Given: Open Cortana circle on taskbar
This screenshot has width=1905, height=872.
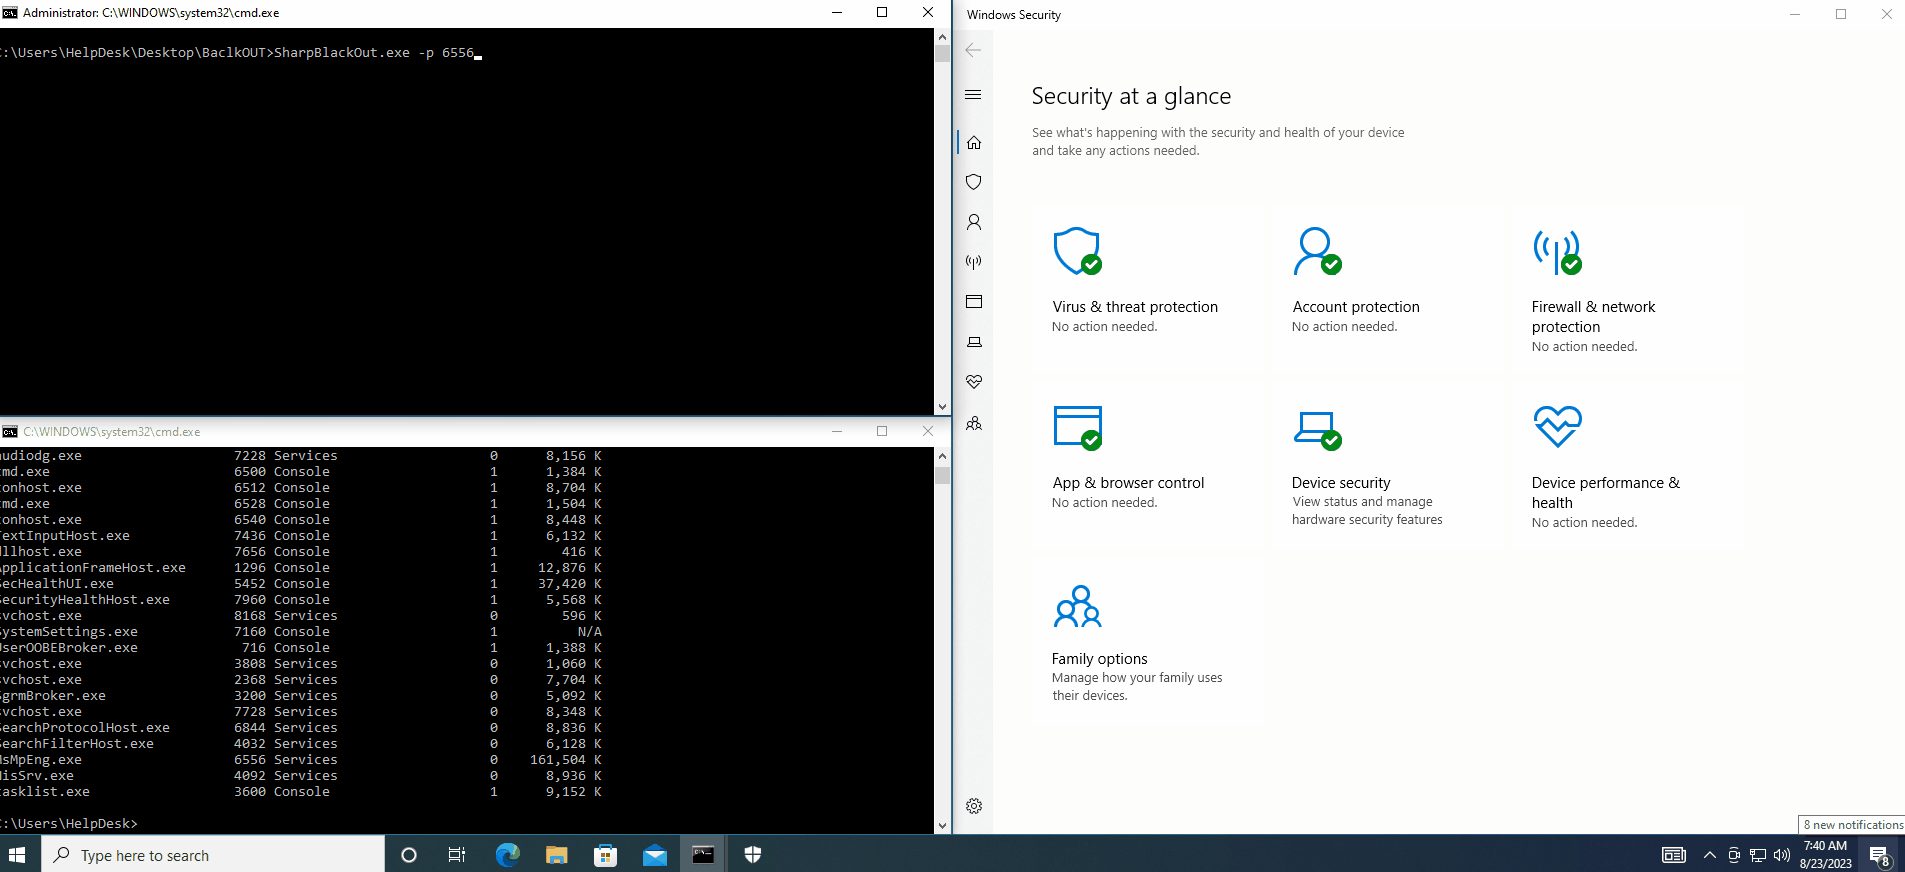Looking at the screenshot, I should (408, 855).
